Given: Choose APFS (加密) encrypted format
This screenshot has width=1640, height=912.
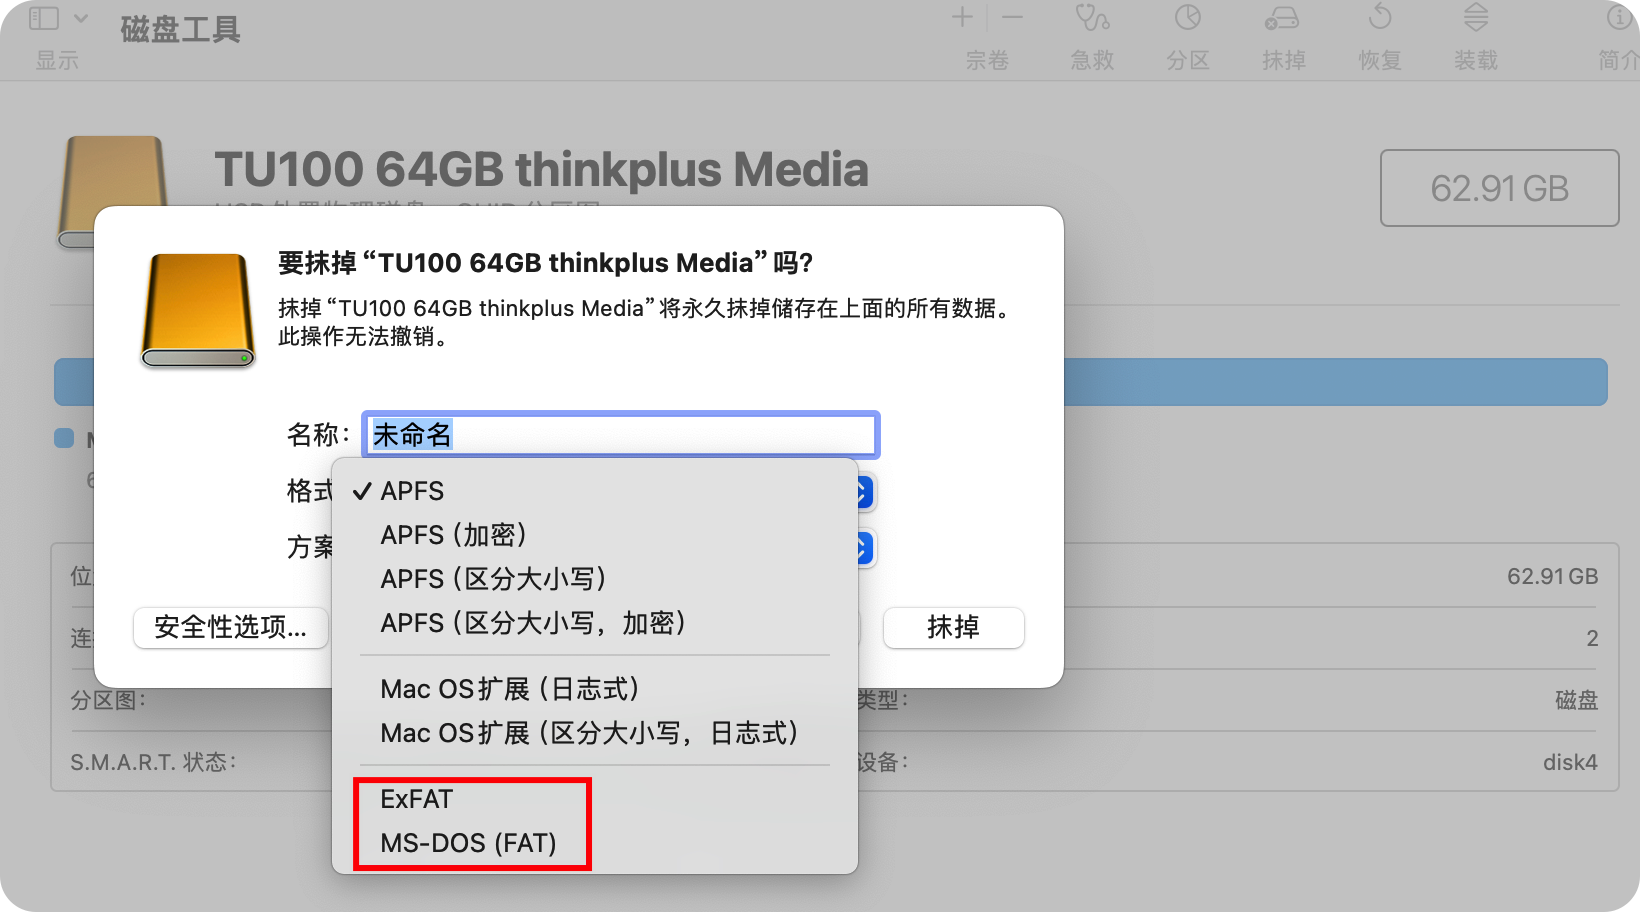Looking at the screenshot, I should click(x=453, y=535).
